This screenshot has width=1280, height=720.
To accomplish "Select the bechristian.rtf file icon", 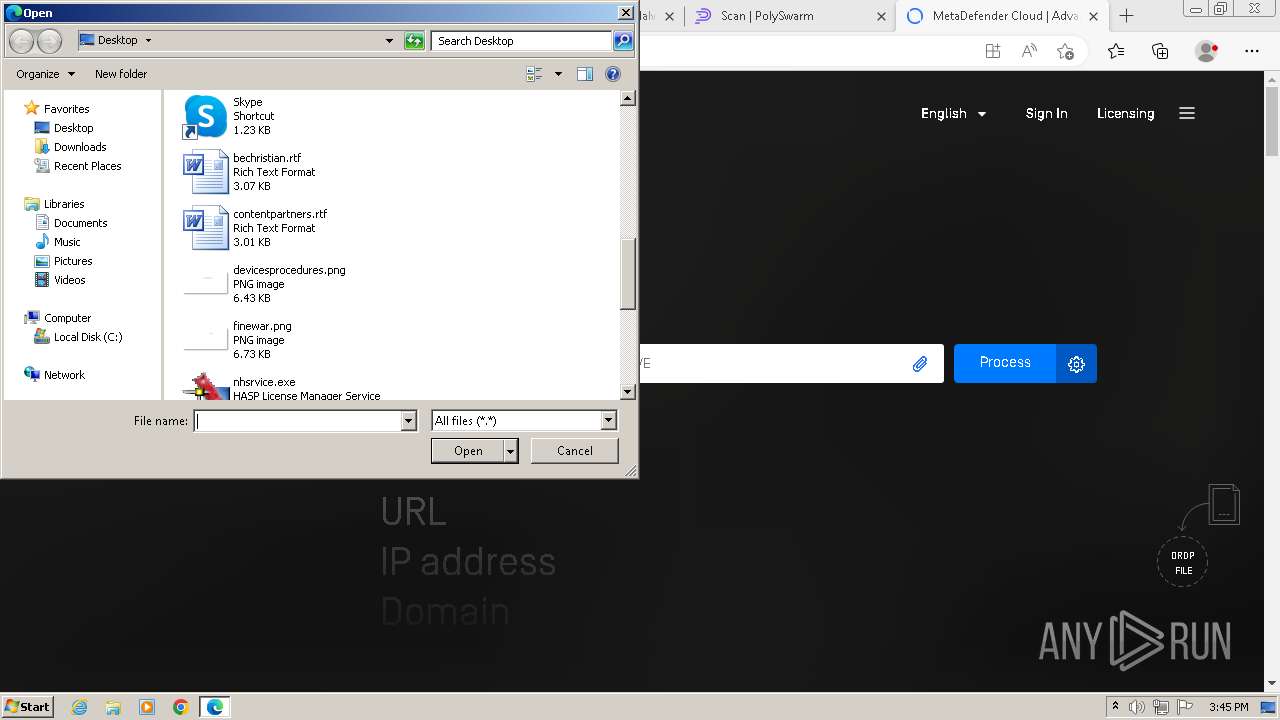I will coord(205,172).
